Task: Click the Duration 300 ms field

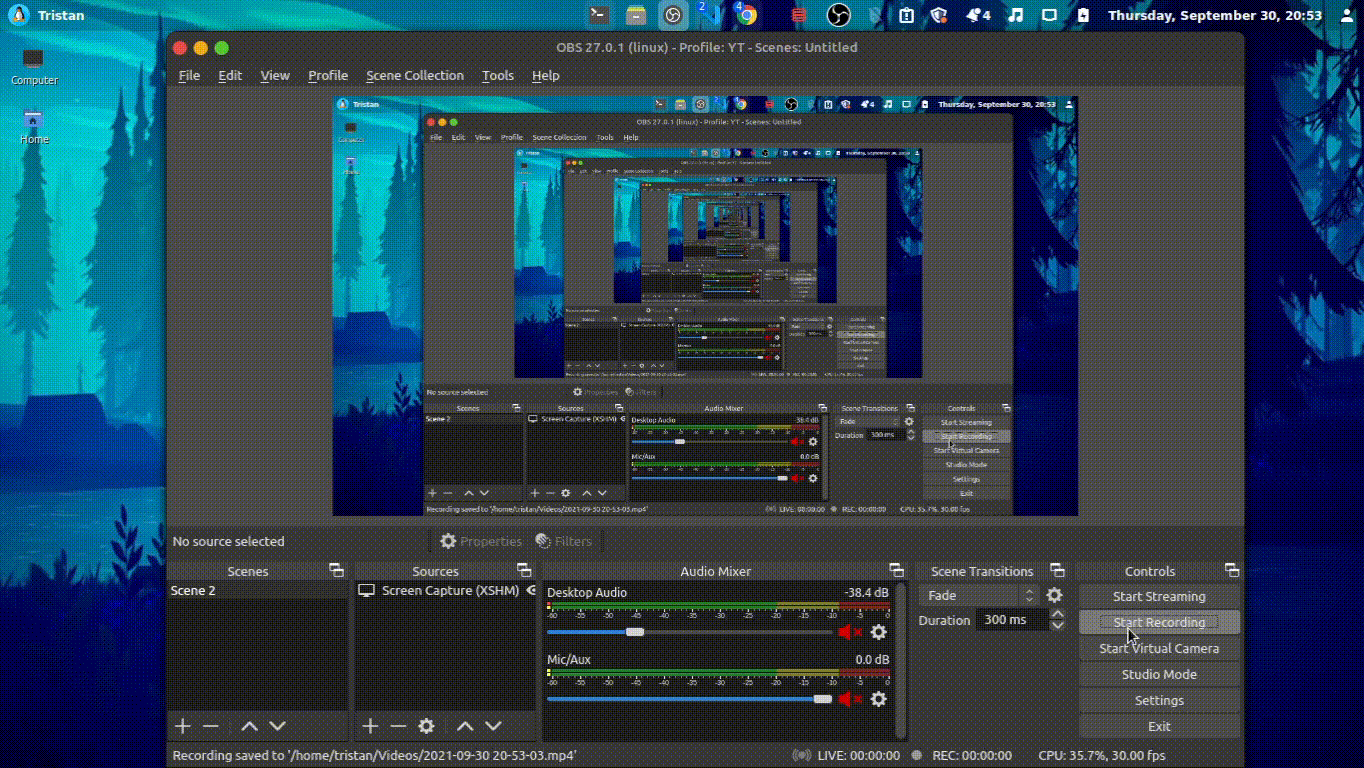Action: pos(1010,620)
